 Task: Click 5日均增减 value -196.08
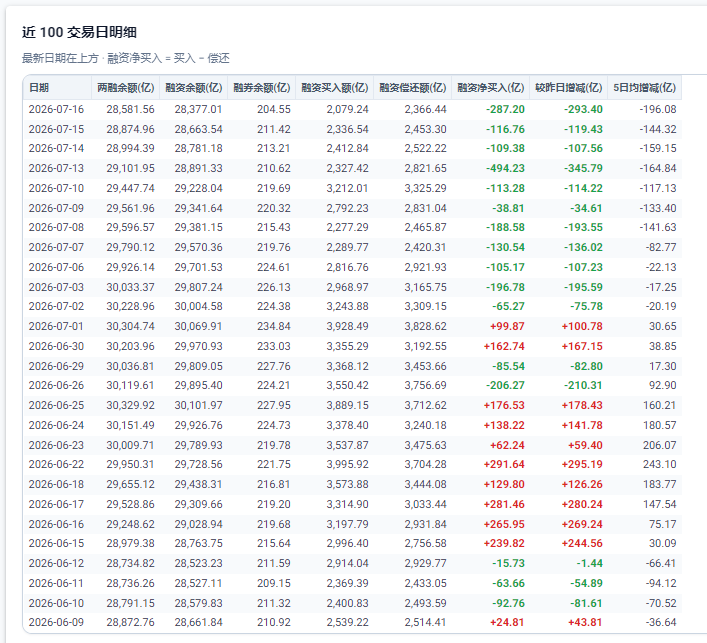point(658,110)
